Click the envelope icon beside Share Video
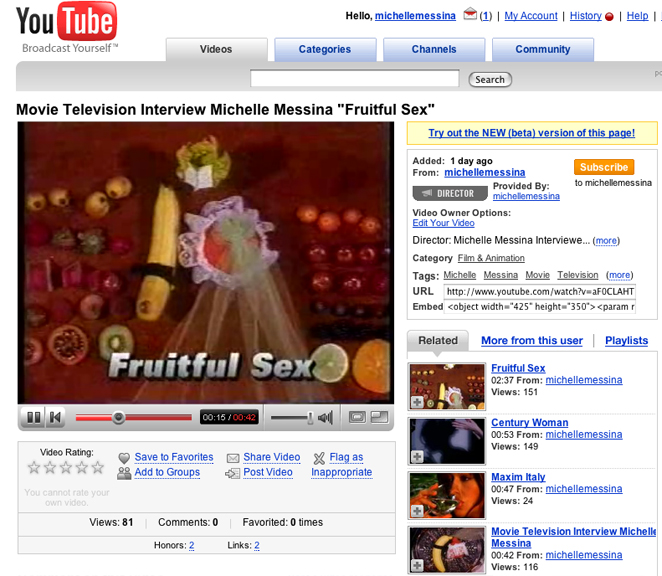 pyautogui.click(x=233, y=458)
